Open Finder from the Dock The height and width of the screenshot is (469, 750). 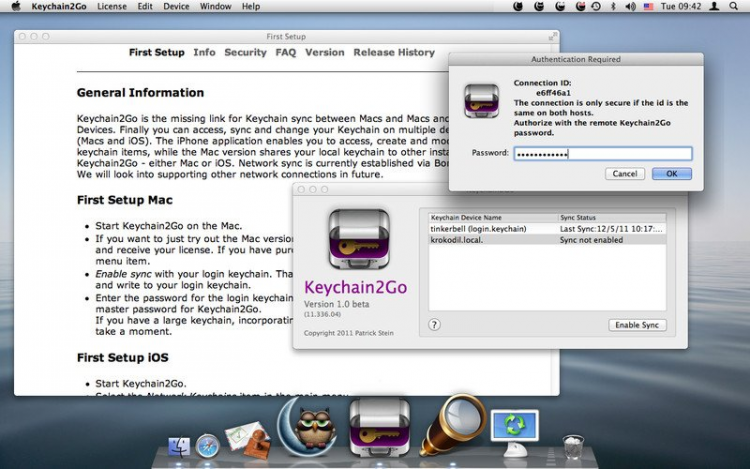pyautogui.click(x=179, y=447)
